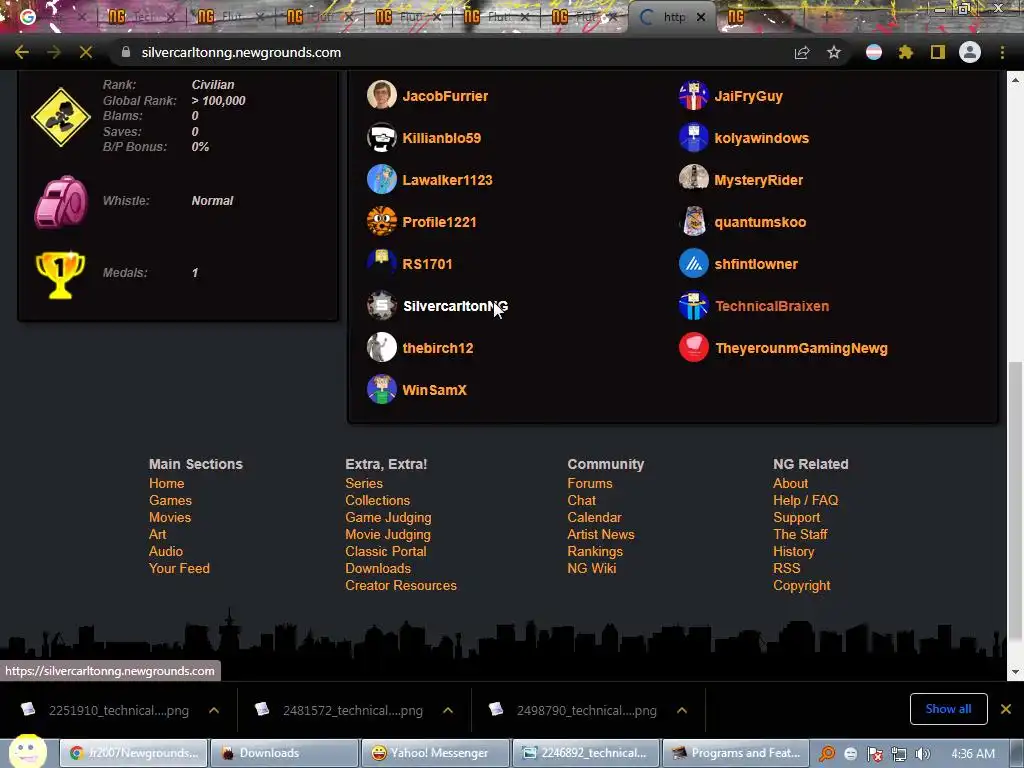The image size is (1024, 768).
Task: Open Yahoo! Messenger from taskbar
Action: point(437,753)
